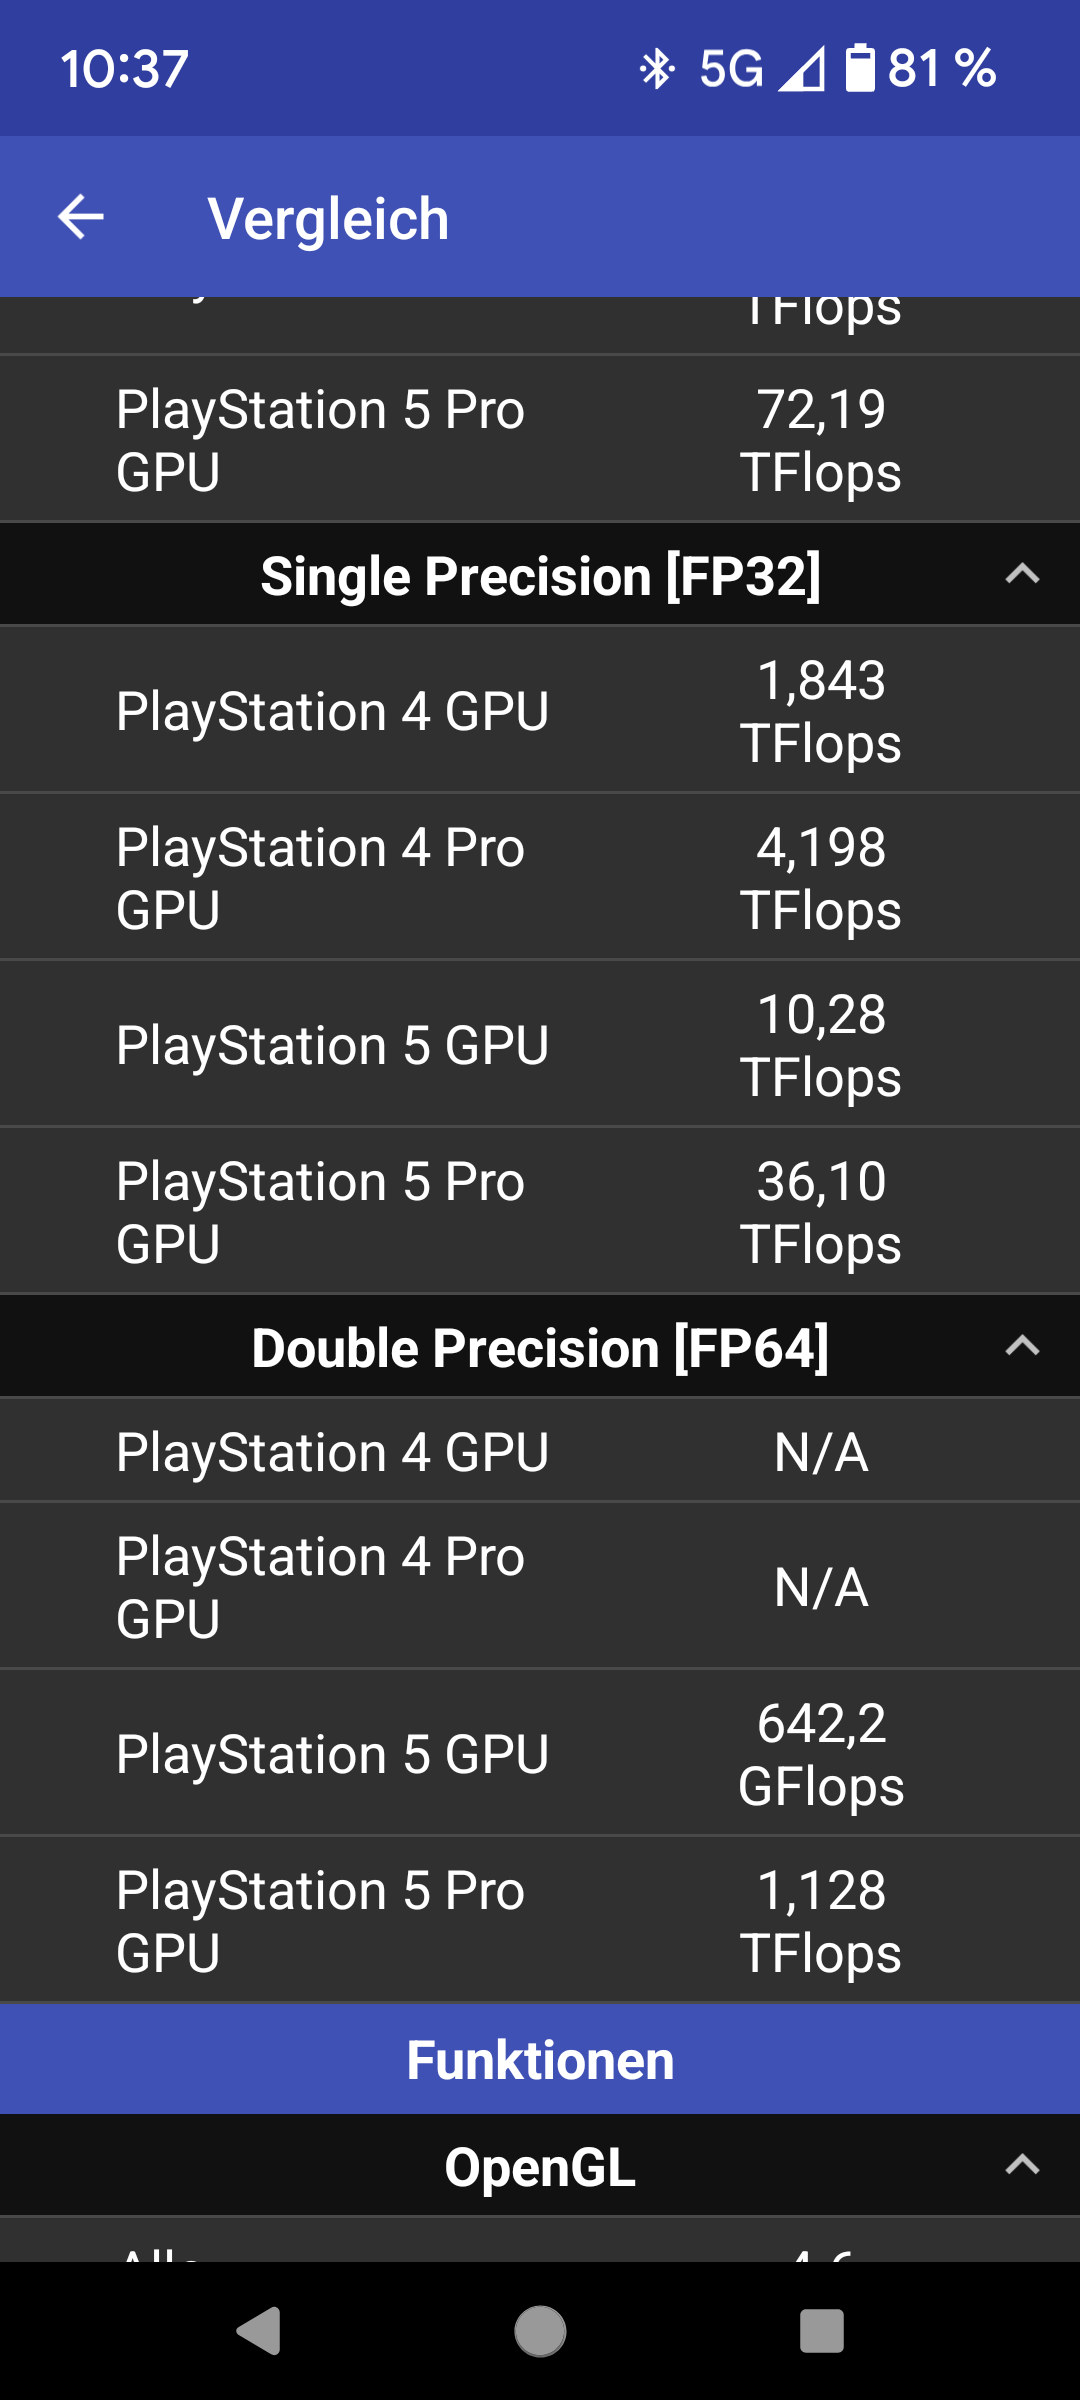Screen dimensions: 1080x2400
Task: Tap the Android back navigation button
Action: tap(259, 2331)
